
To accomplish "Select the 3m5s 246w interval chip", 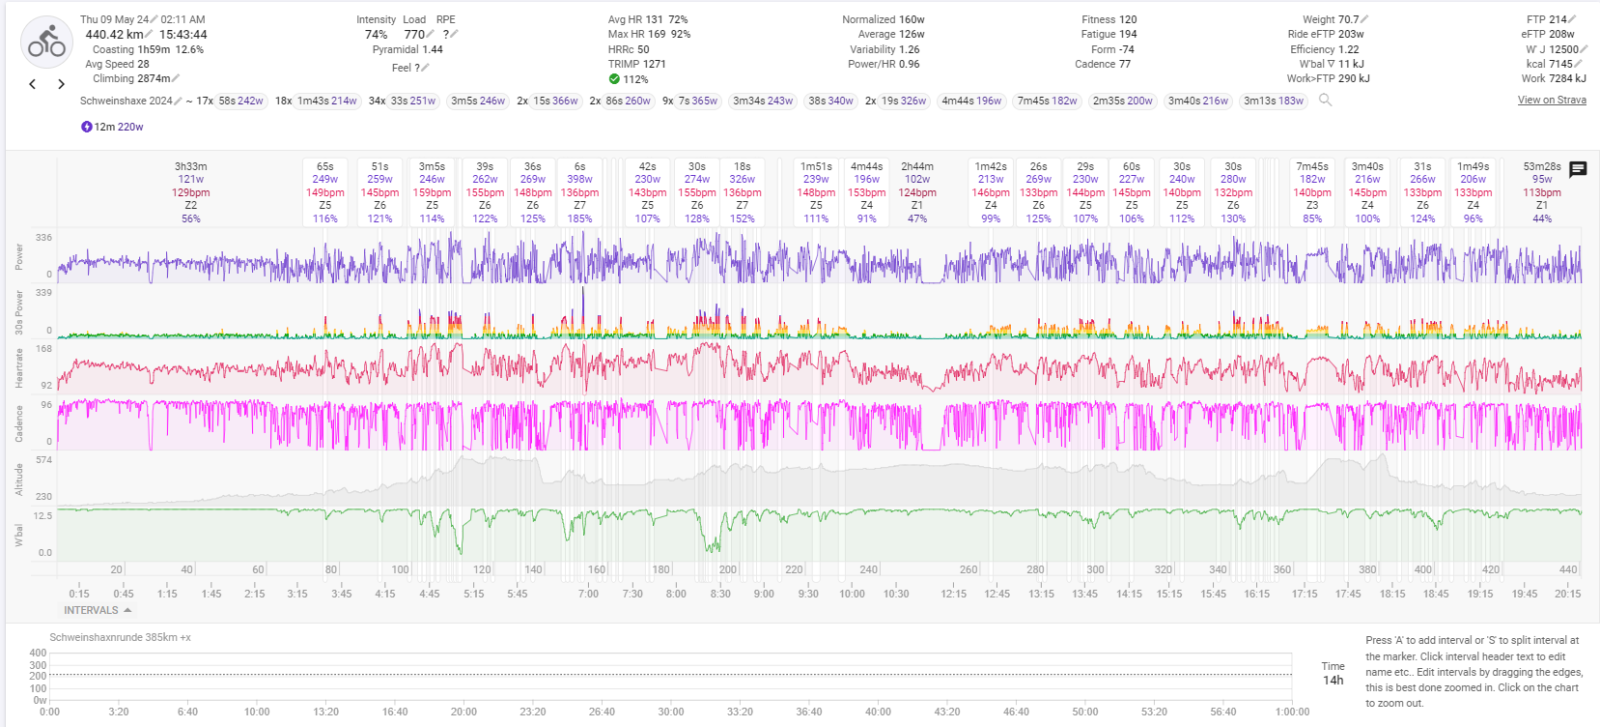I will [478, 101].
